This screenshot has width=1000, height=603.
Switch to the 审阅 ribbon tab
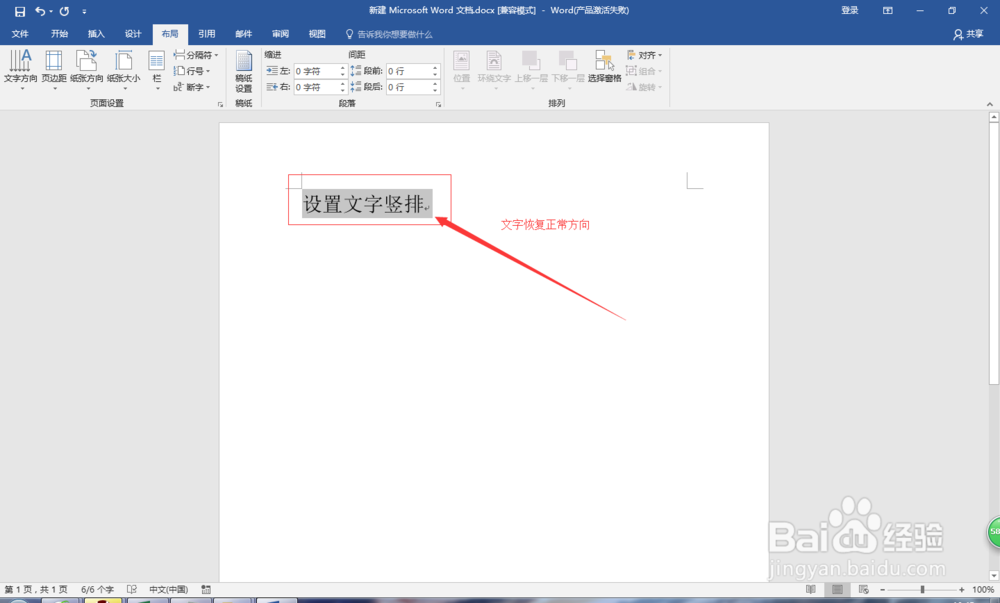[279, 33]
